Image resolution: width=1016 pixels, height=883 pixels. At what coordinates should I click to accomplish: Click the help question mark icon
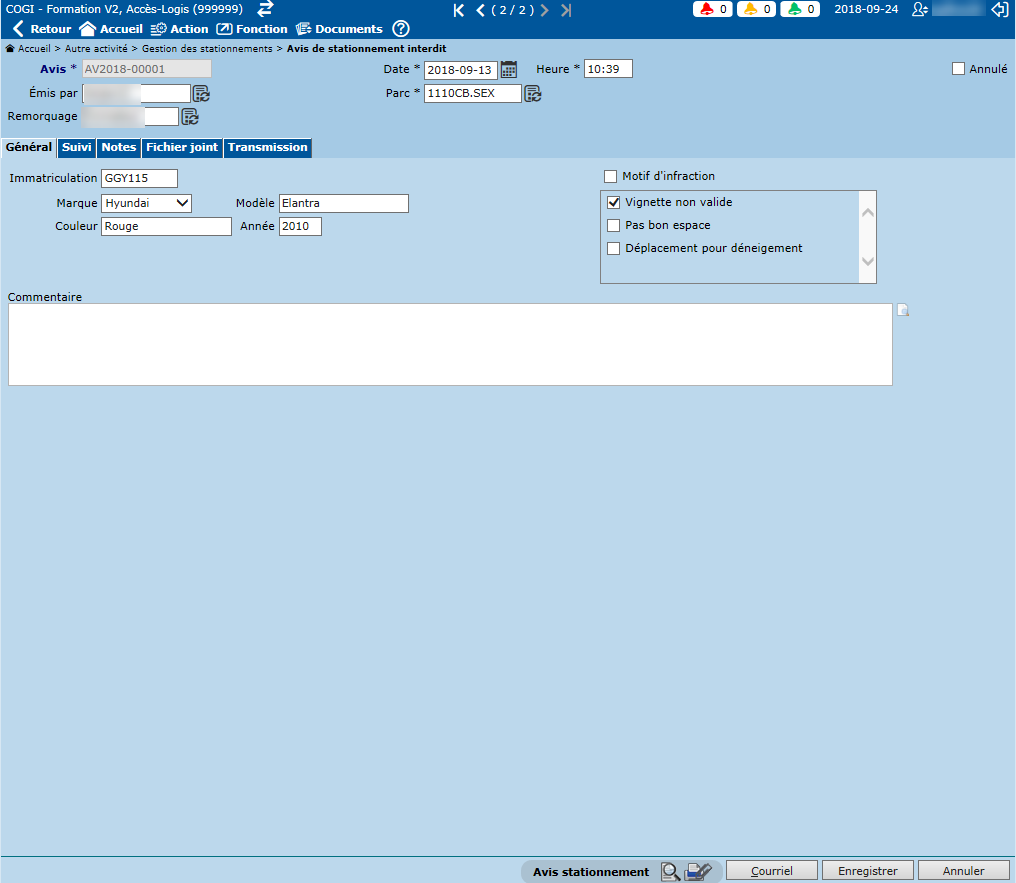click(401, 29)
